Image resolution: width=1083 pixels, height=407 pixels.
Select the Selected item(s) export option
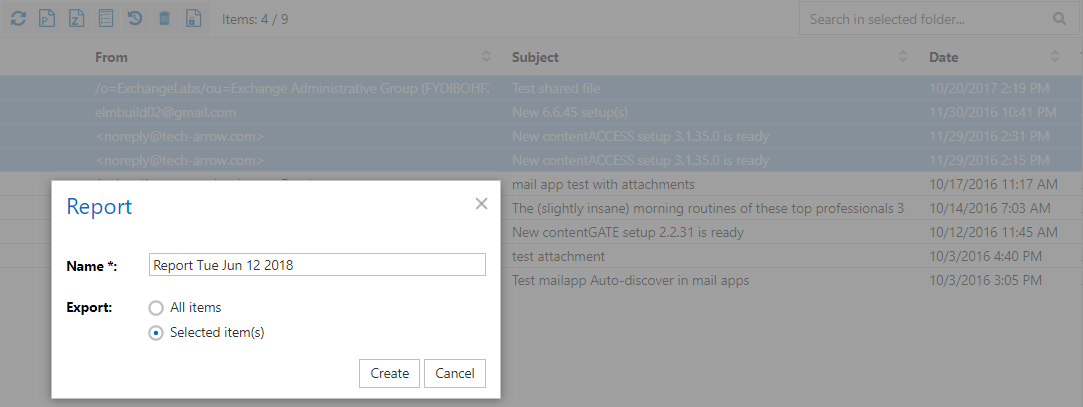coord(156,333)
